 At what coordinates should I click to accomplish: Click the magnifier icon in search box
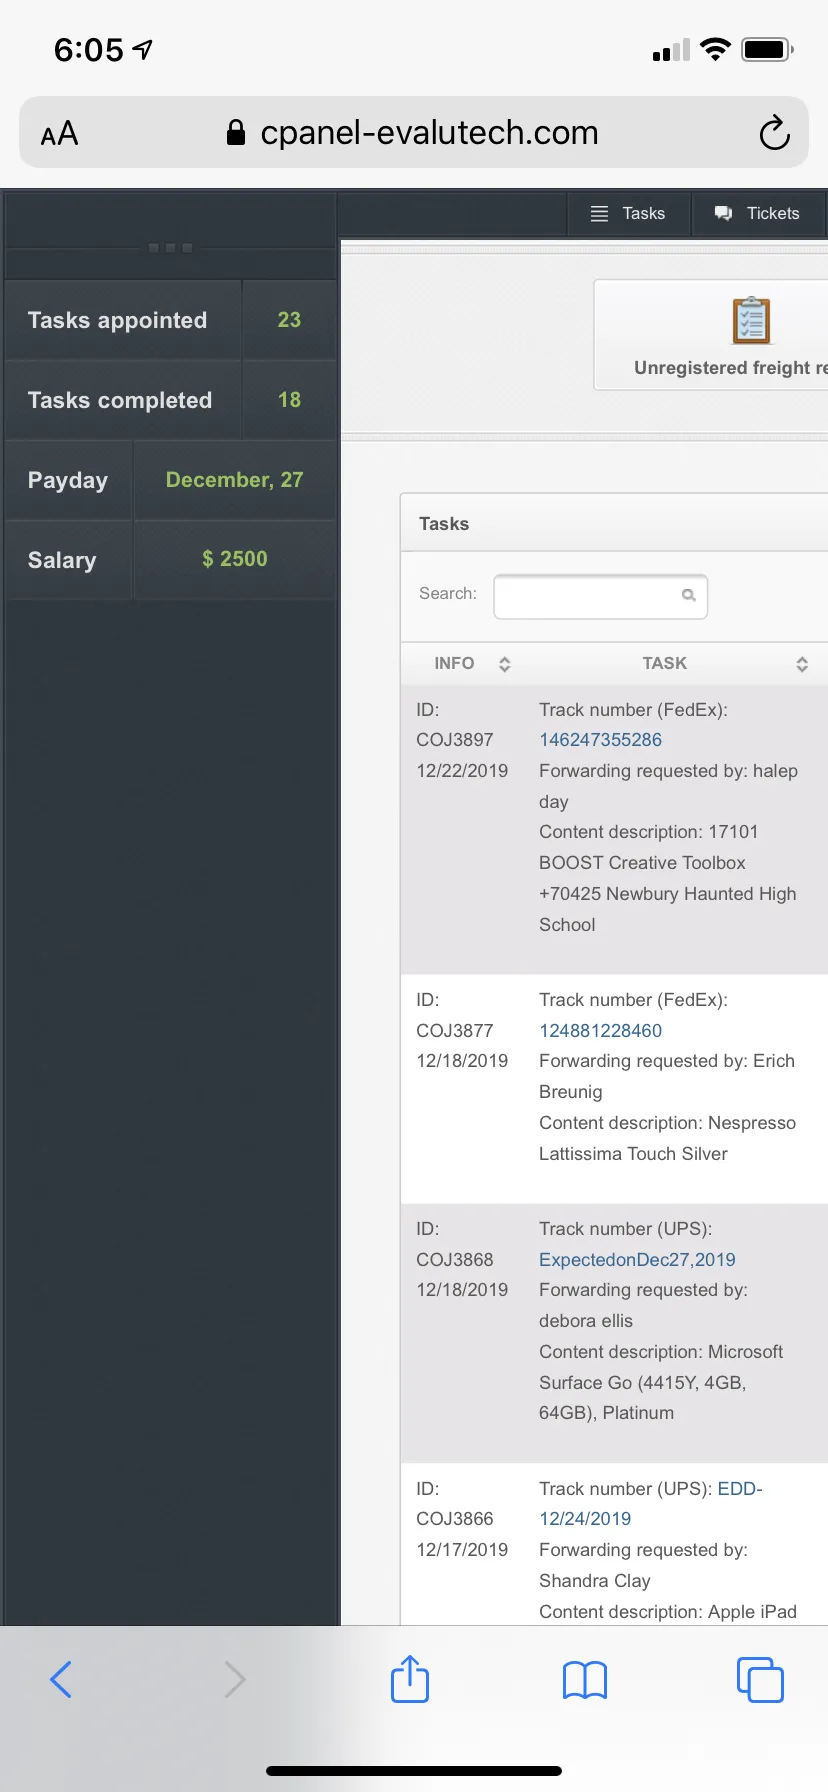pos(688,595)
